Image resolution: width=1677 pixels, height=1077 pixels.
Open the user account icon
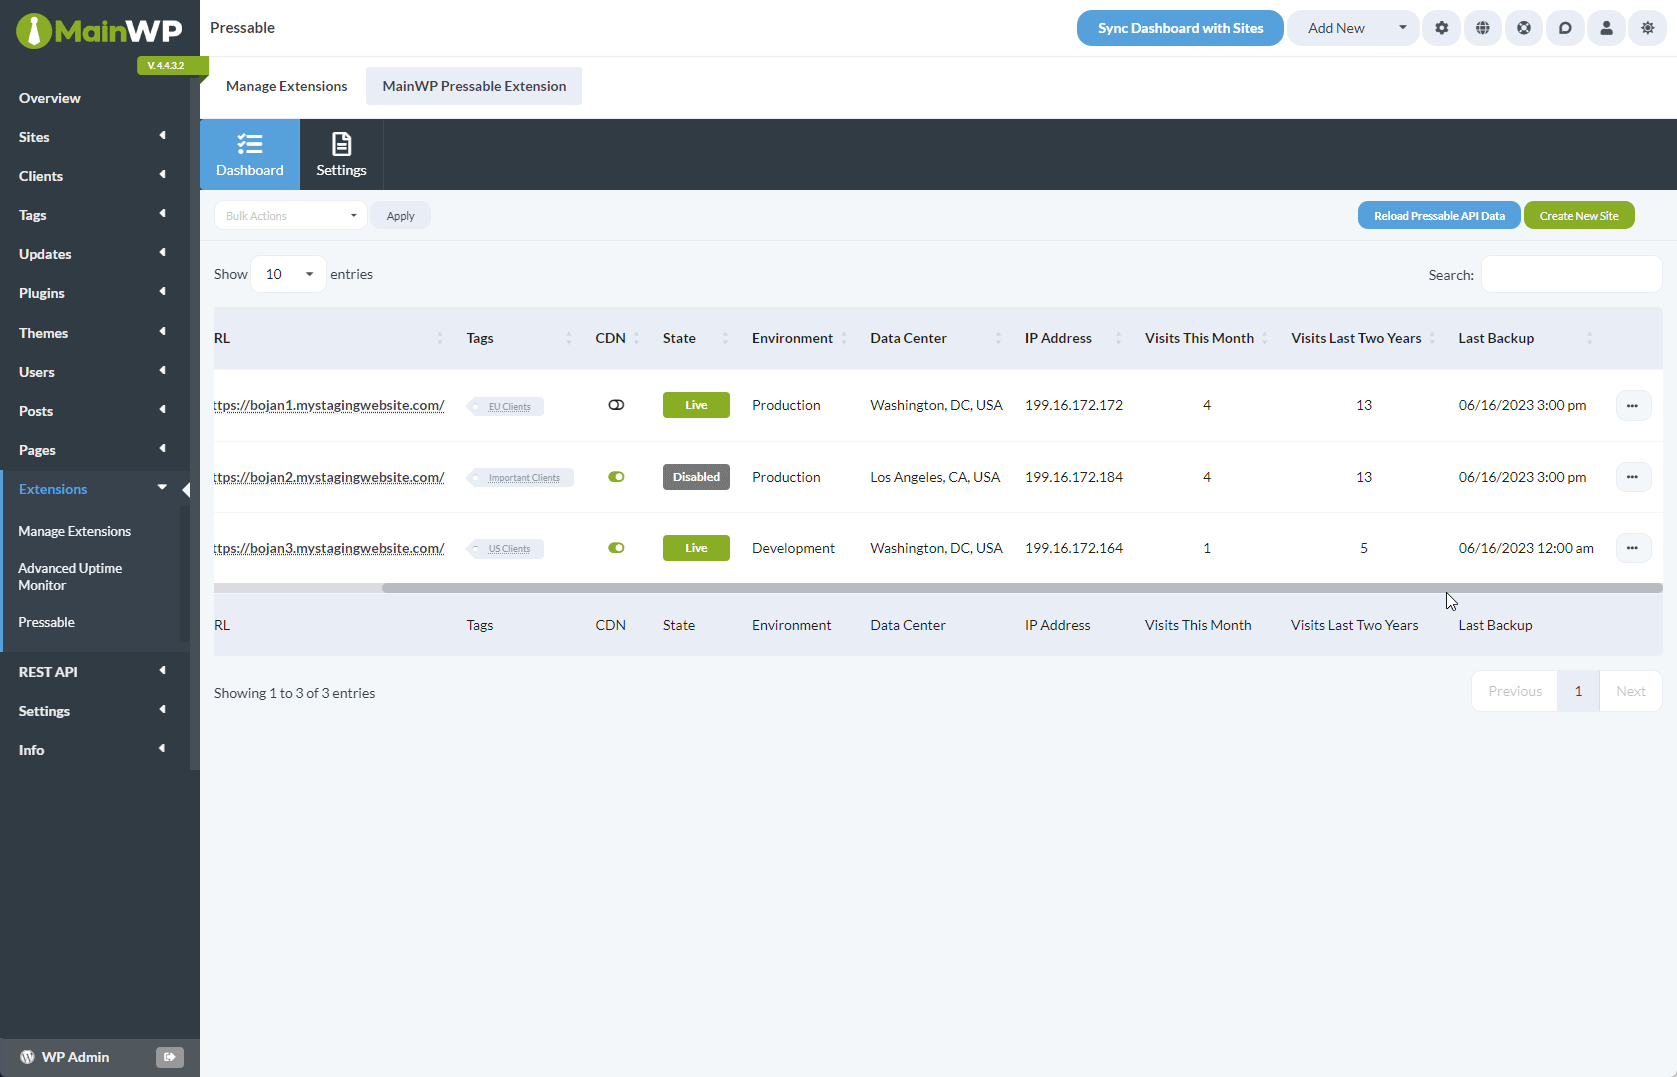click(1606, 28)
